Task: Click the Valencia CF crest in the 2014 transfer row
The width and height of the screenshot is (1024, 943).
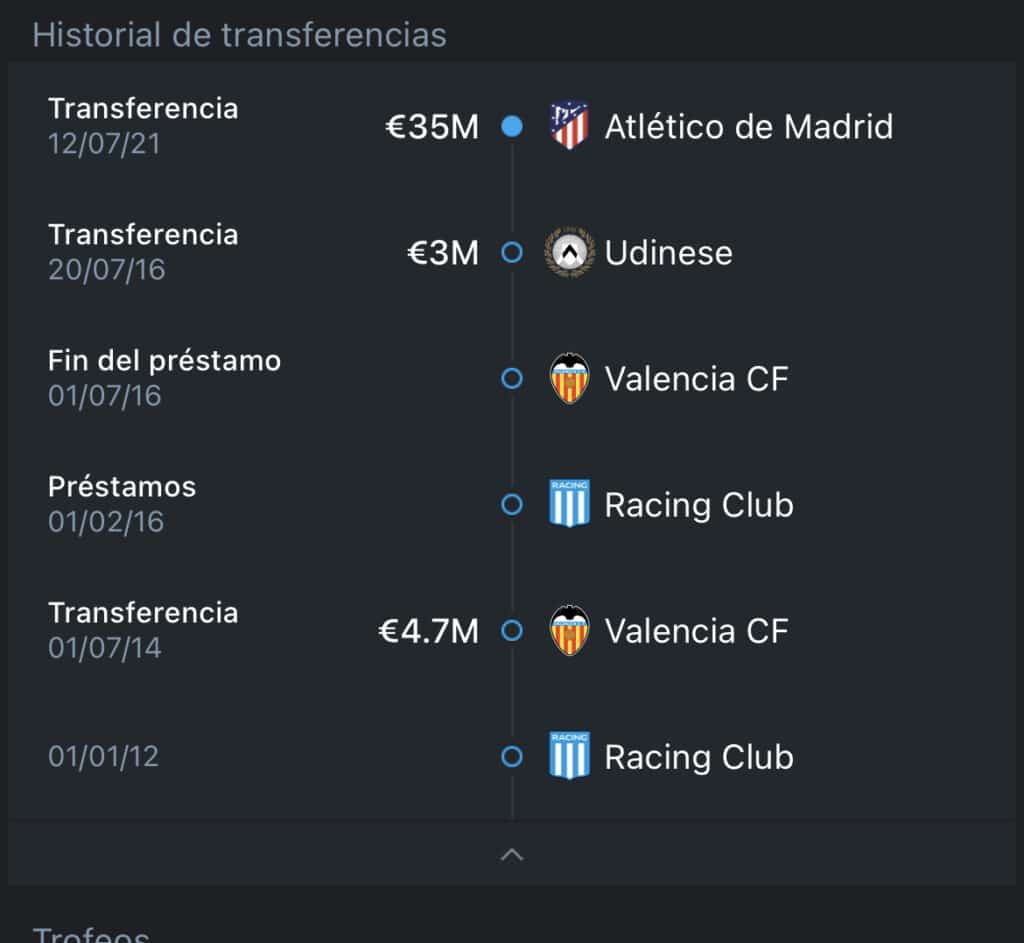Action: click(x=568, y=630)
